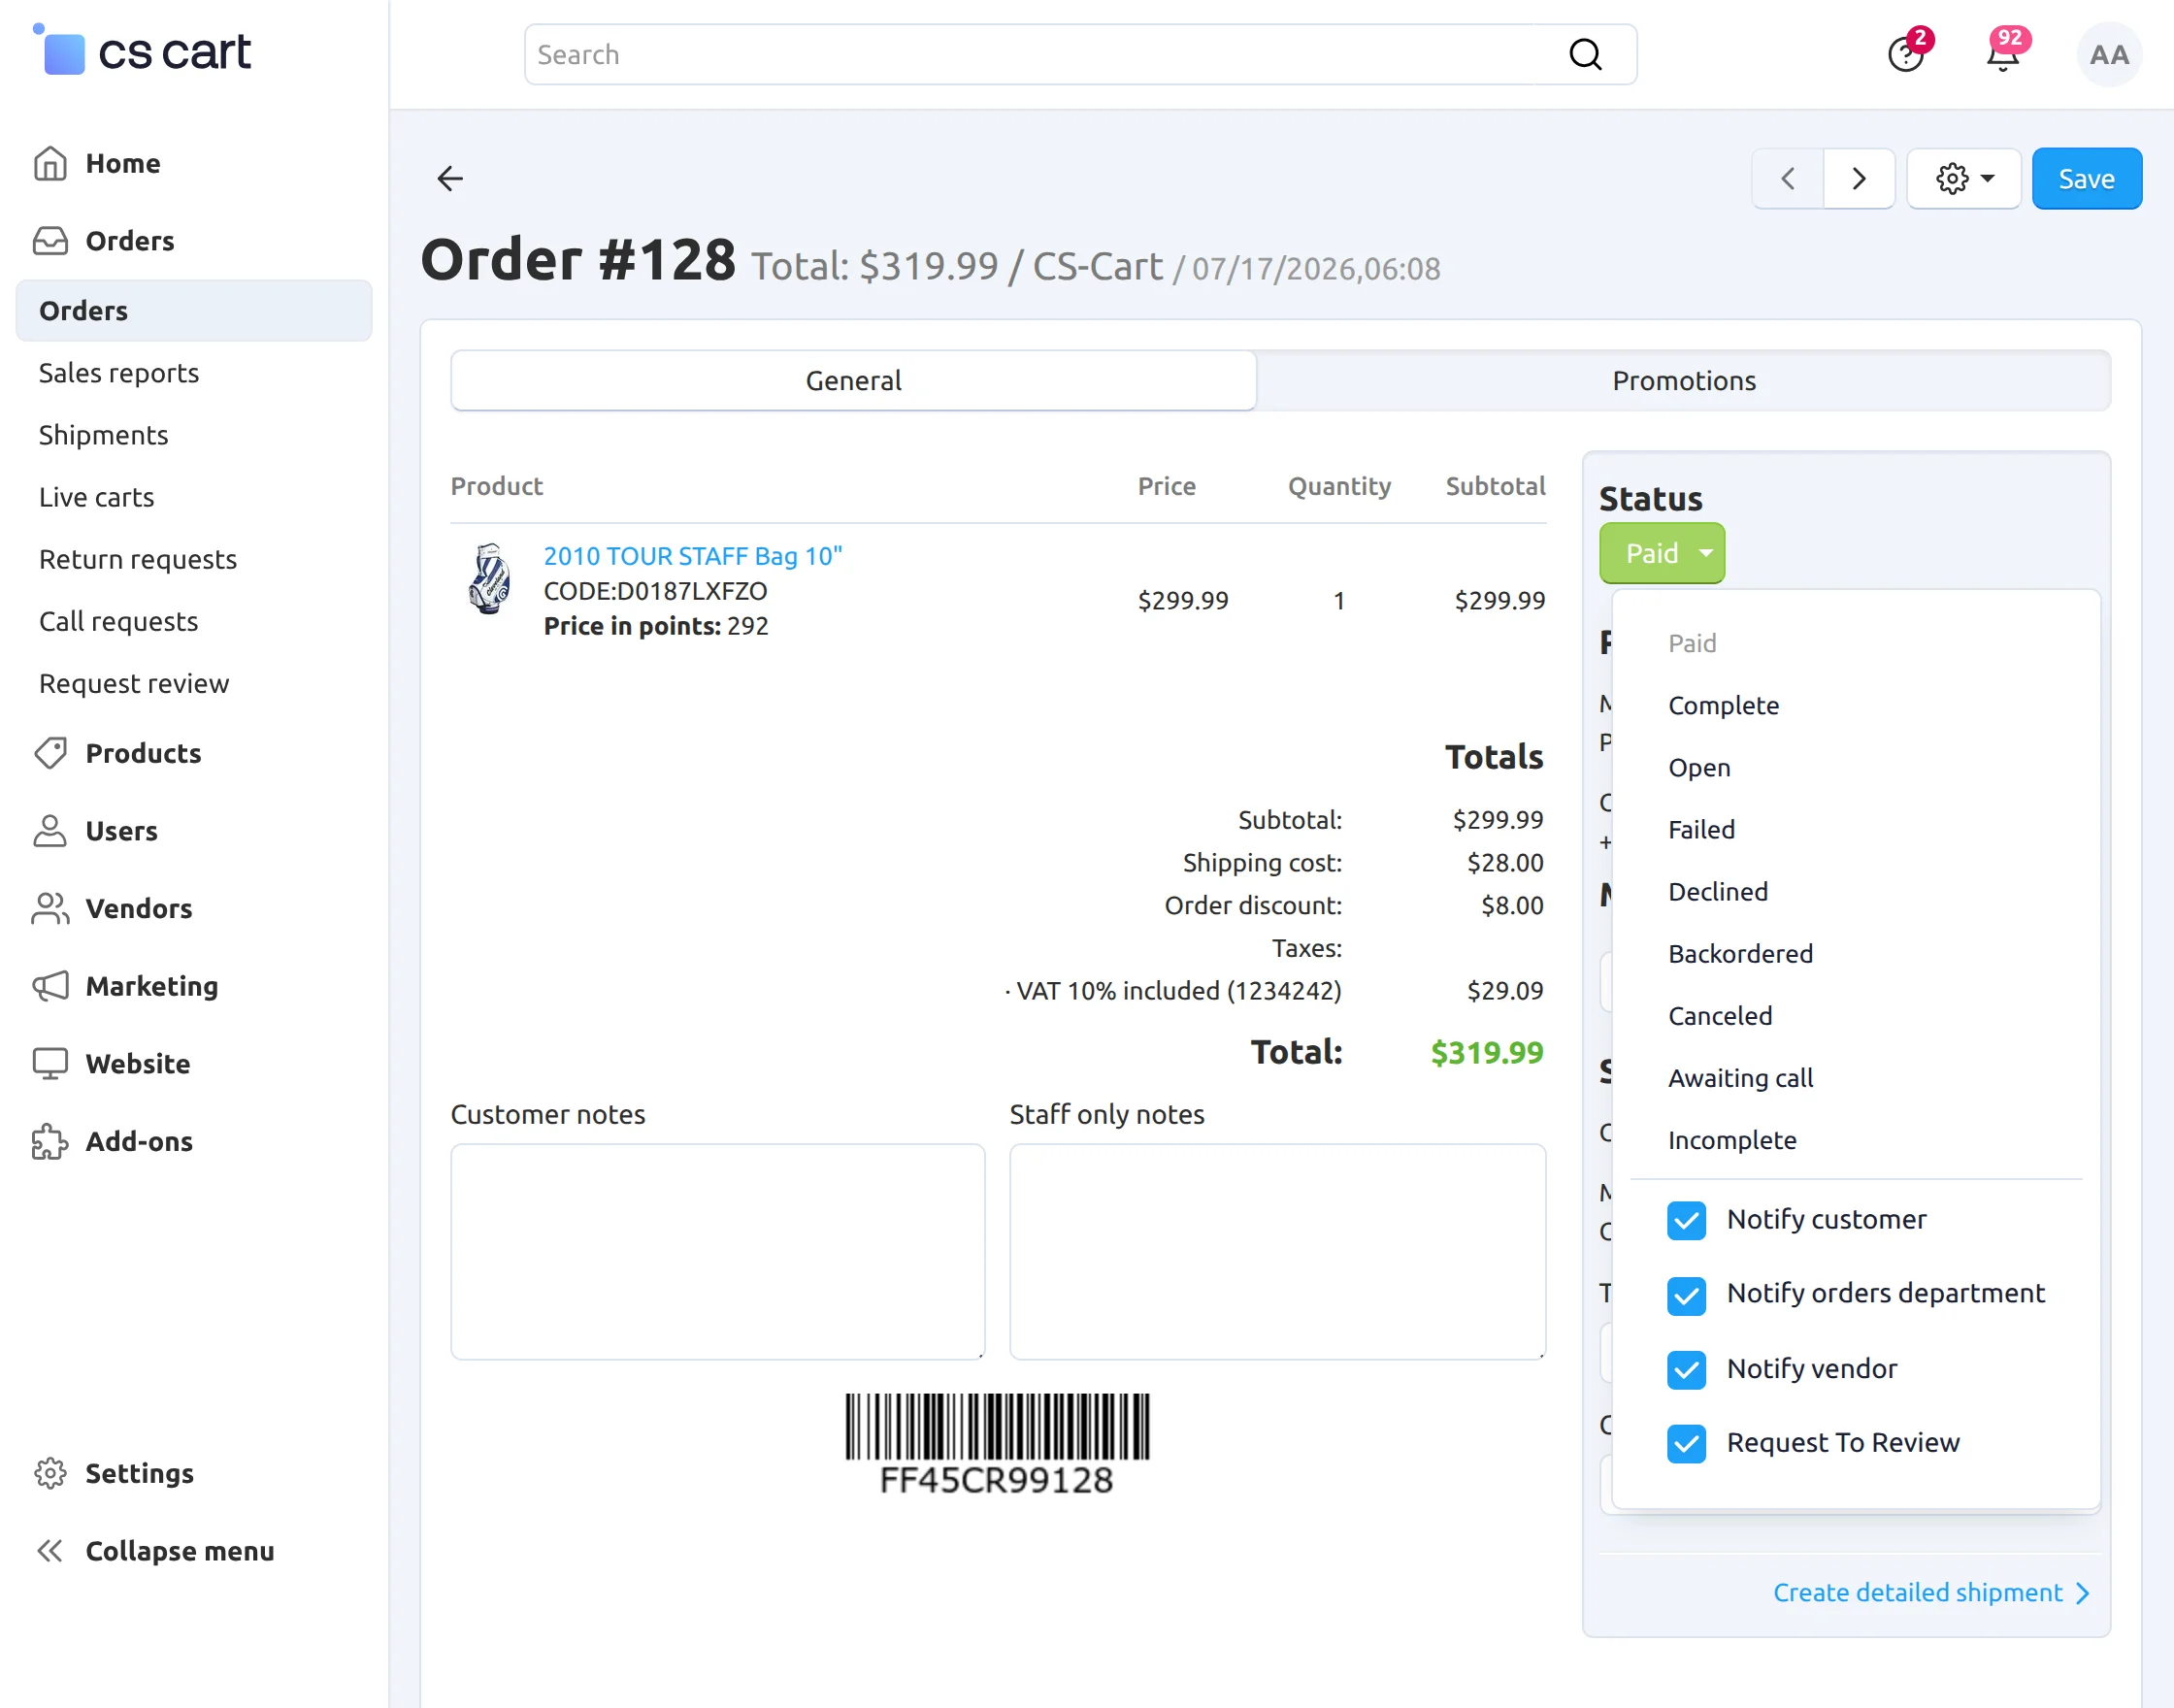Click the green $319.99 total amount
The height and width of the screenshot is (1708, 2174).
coord(1486,1052)
